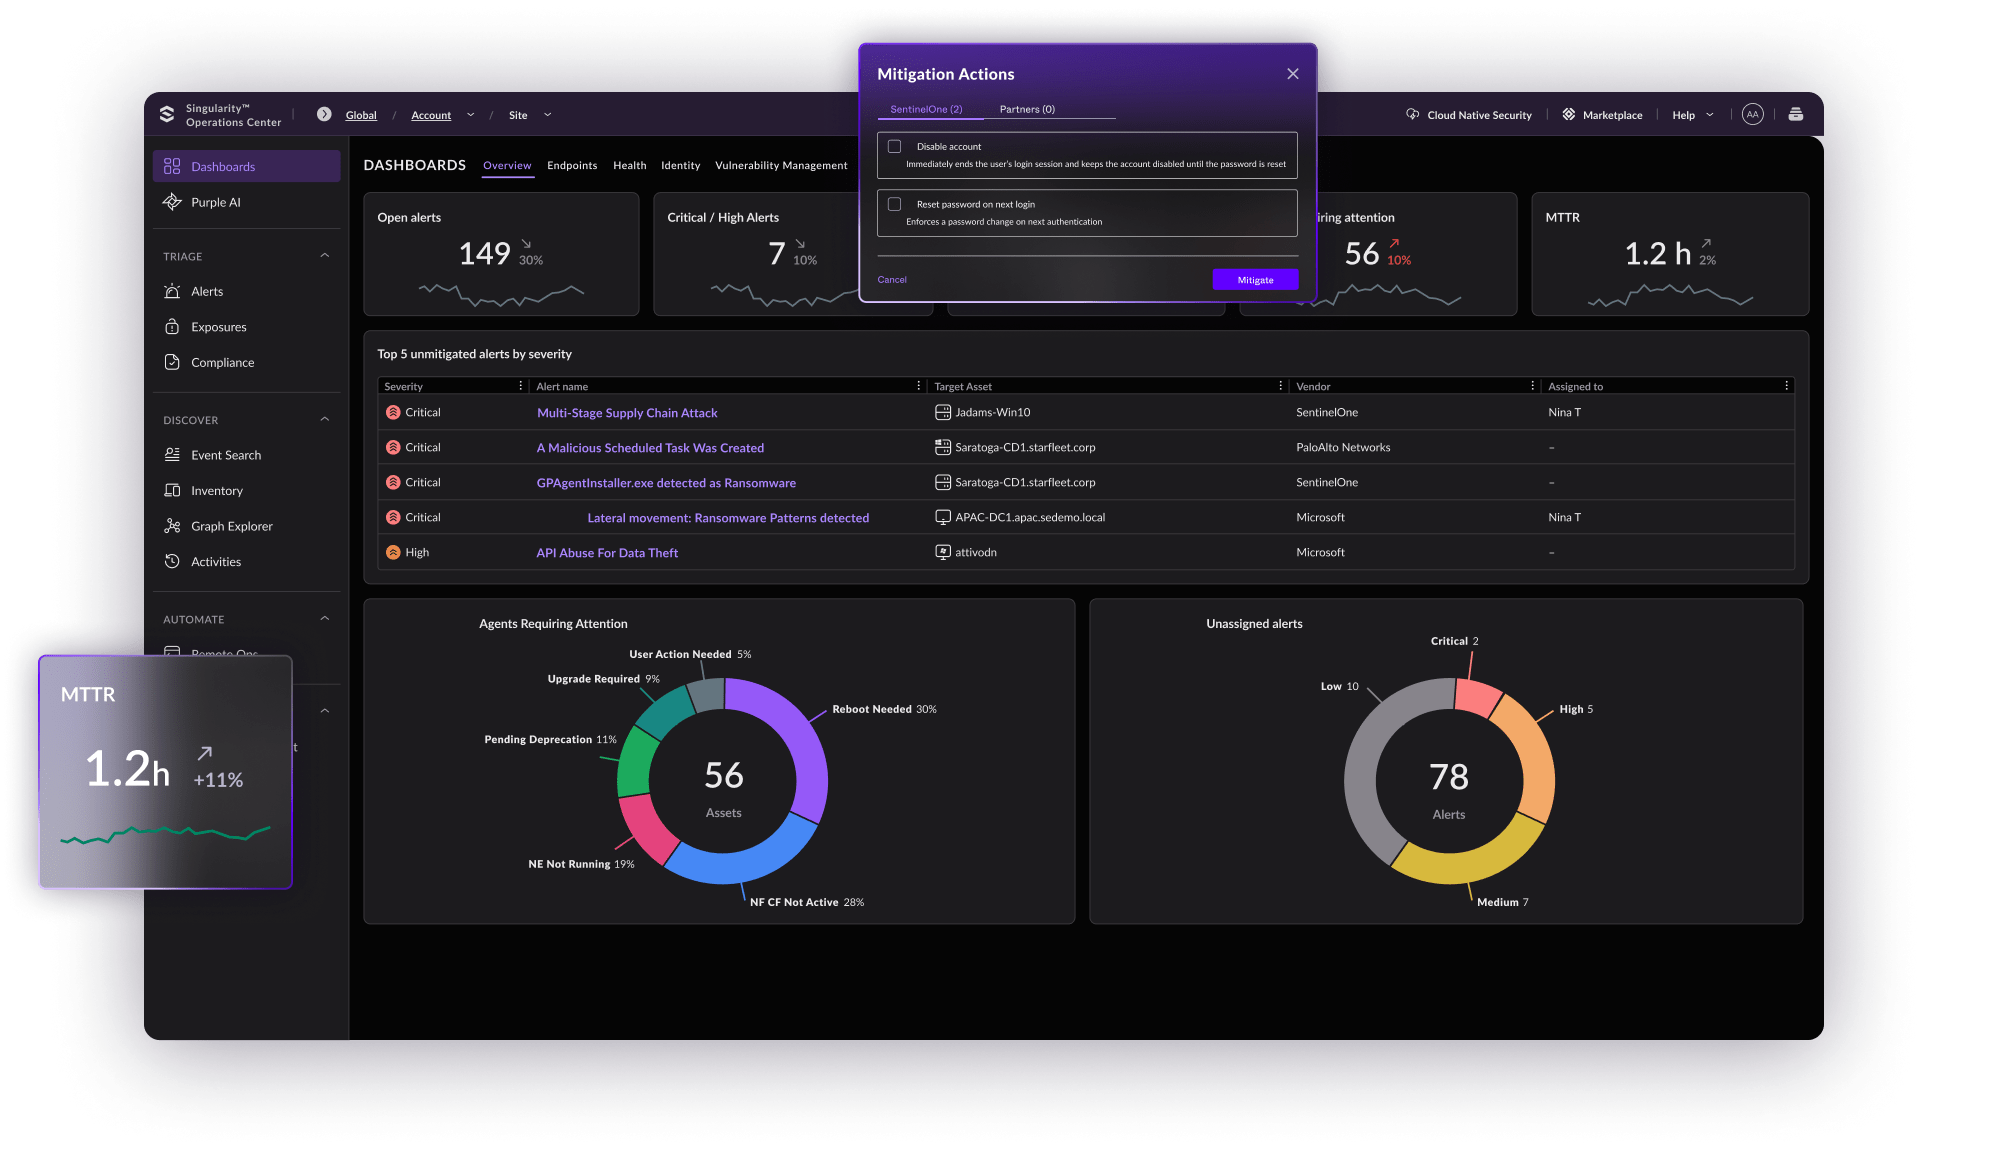The height and width of the screenshot is (1149, 2016).
Task: Open Event Search icon in sidebar
Action: coord(172,455)
